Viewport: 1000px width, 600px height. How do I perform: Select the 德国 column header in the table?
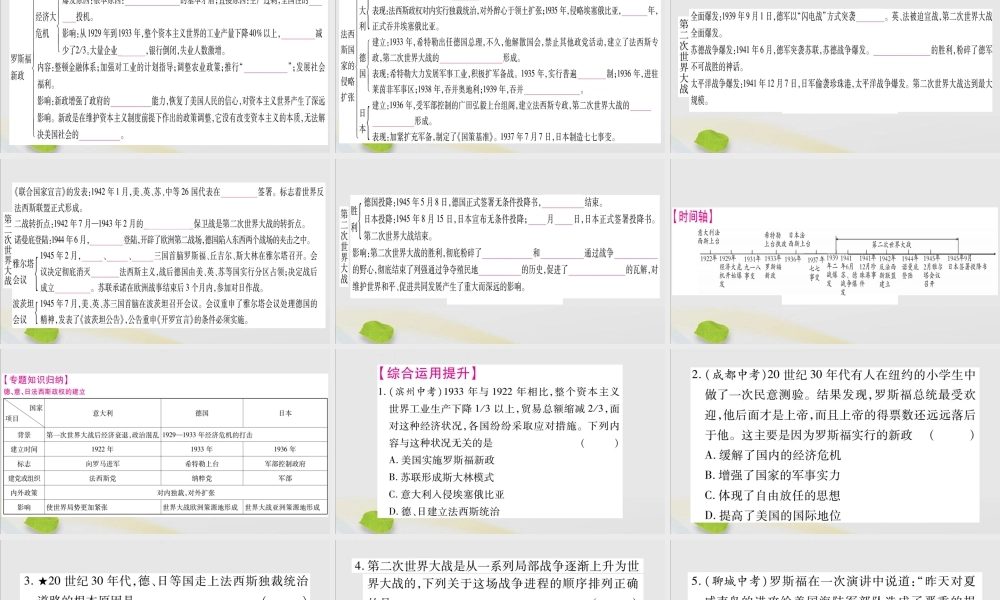click(202, 413)
